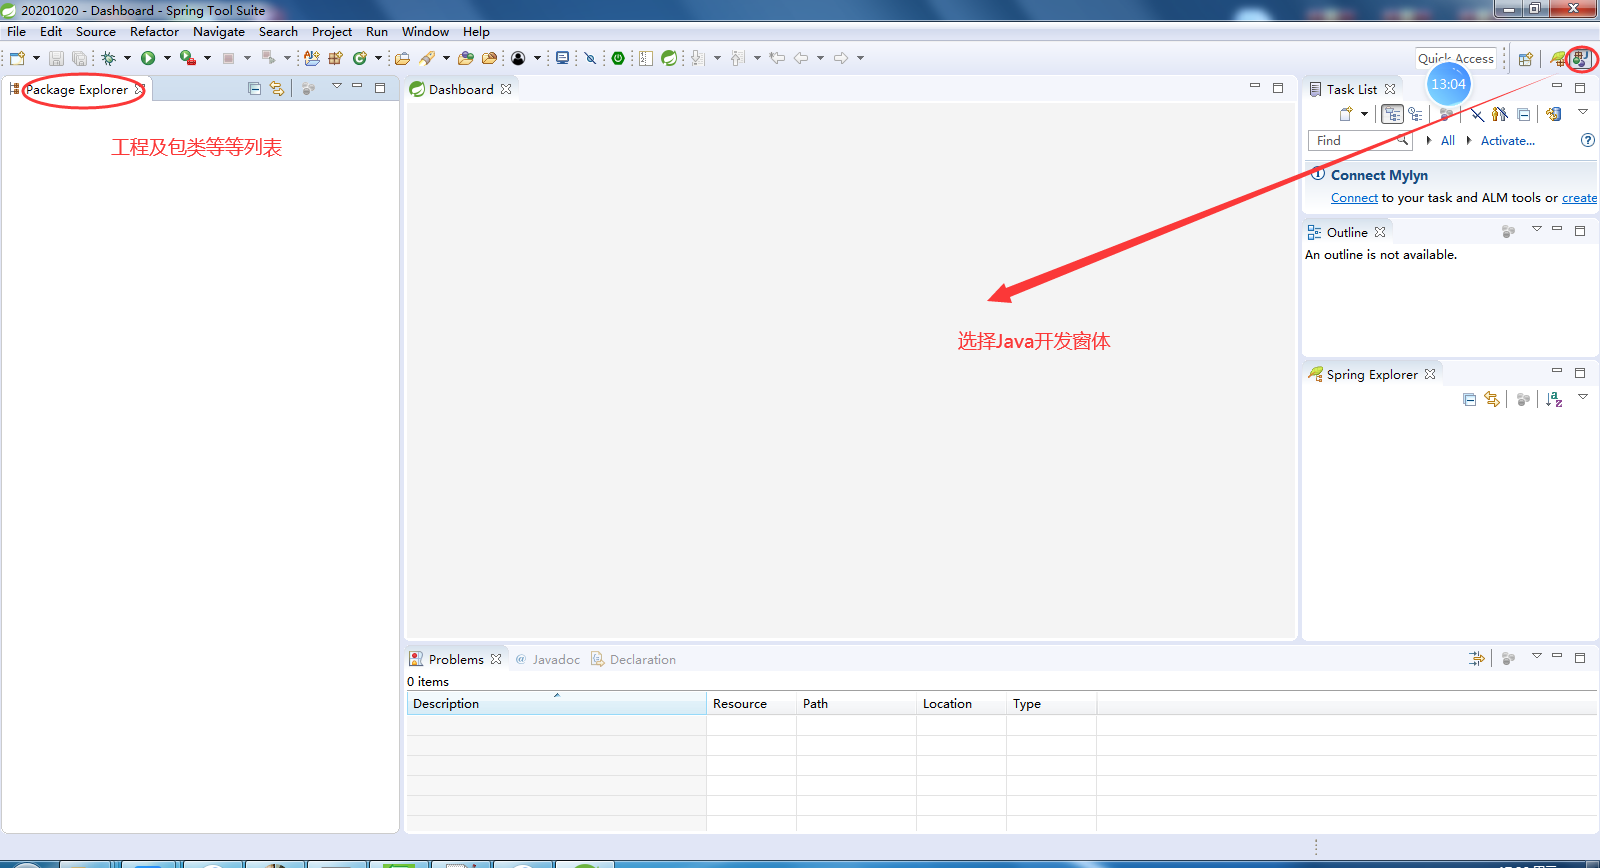The width and height of the screenshot is (1600, 868).
Task: Toggle alphabetical sort in Spring Explorer
Action: point(1554,399)
